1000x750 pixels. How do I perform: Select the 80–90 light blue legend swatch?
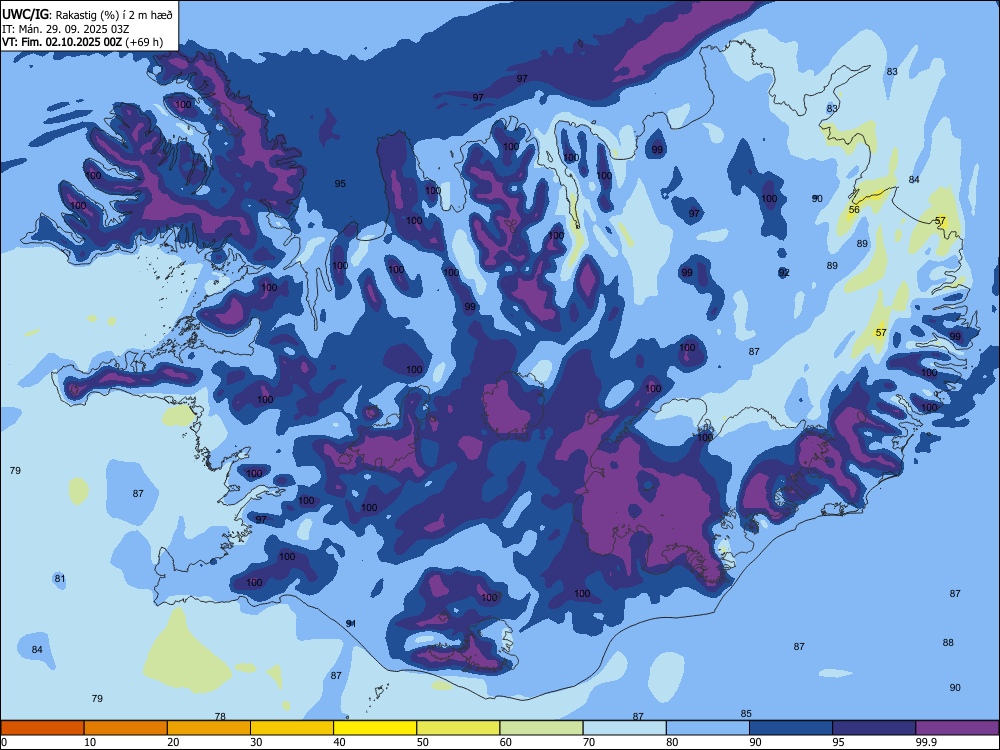708,728
